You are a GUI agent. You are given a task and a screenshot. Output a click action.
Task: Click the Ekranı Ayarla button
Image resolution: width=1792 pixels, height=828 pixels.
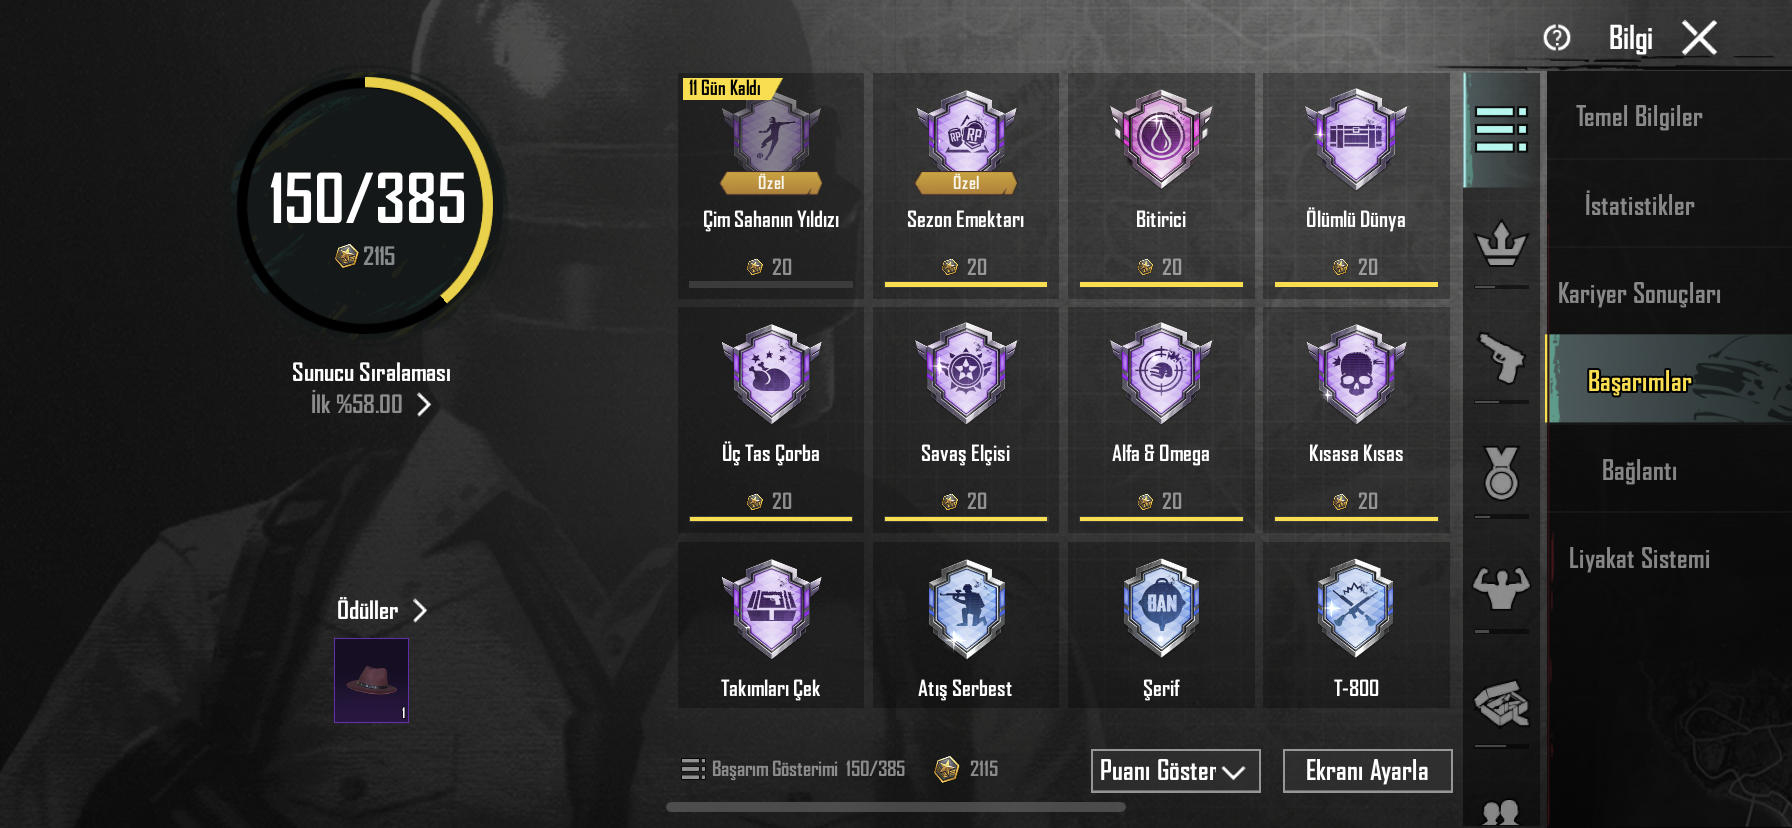(x=1367, y=771)
